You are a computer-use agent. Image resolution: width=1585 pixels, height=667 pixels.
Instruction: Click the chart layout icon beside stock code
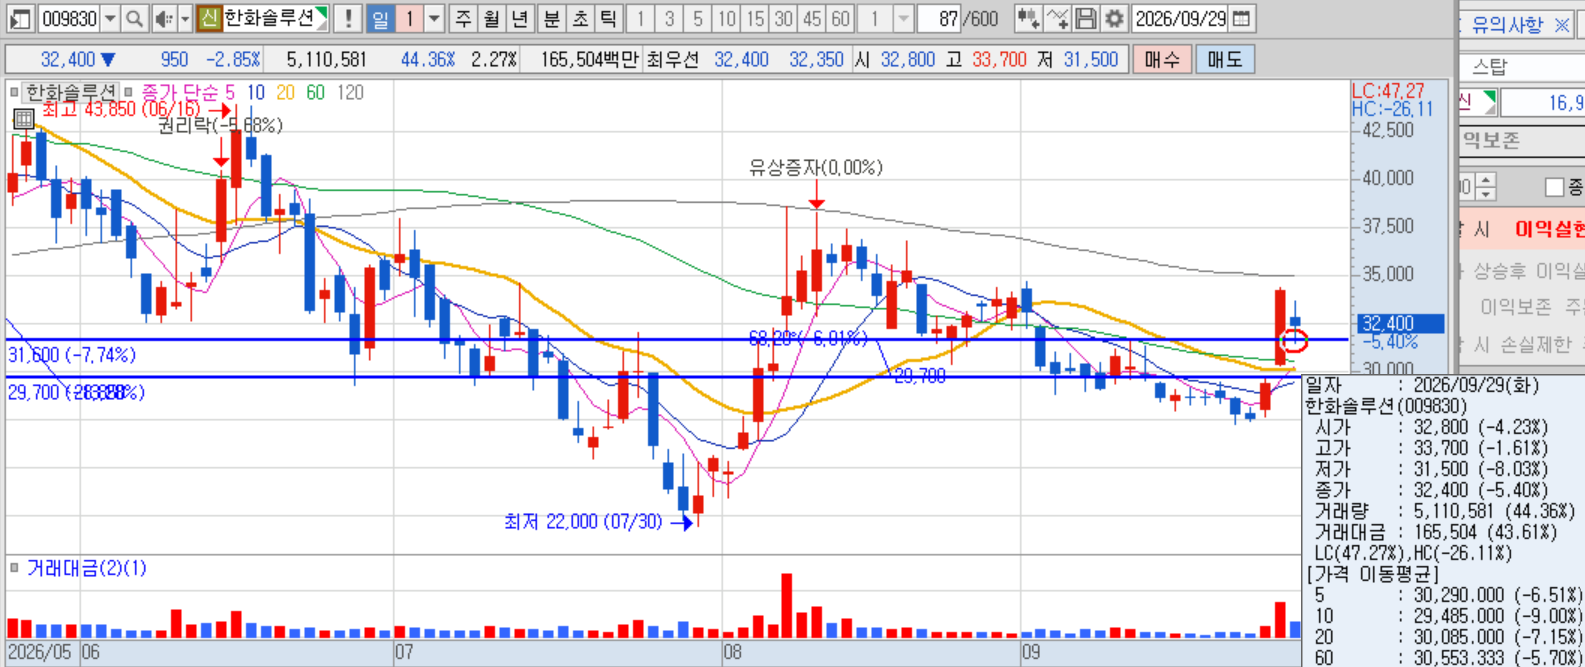tap(20, 18)
